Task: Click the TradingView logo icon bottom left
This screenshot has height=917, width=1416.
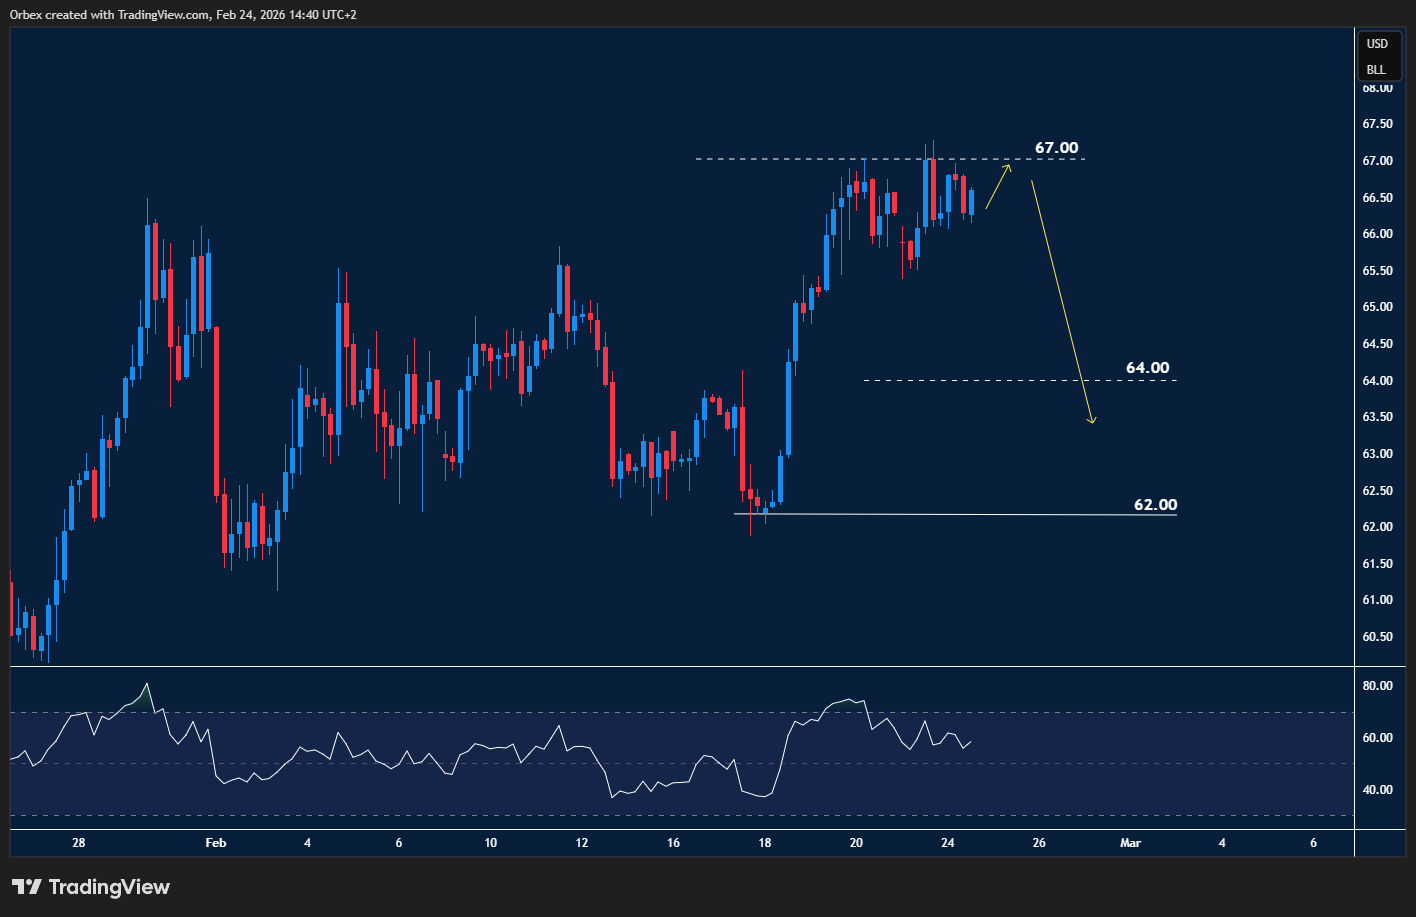Action: pos(29,886)
